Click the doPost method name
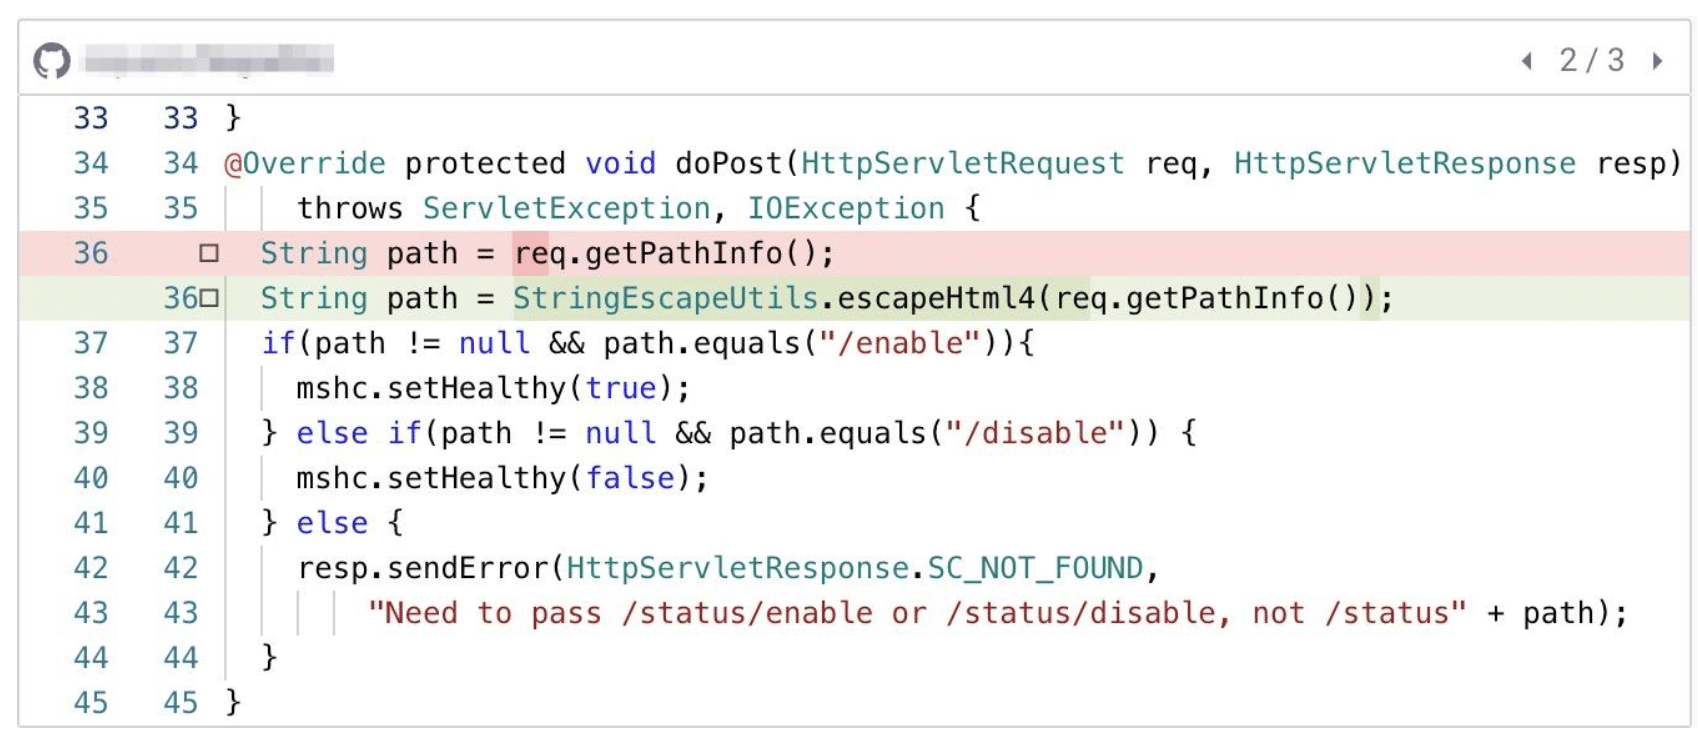This screenshot has height=744, width=1700. [729, 163]
